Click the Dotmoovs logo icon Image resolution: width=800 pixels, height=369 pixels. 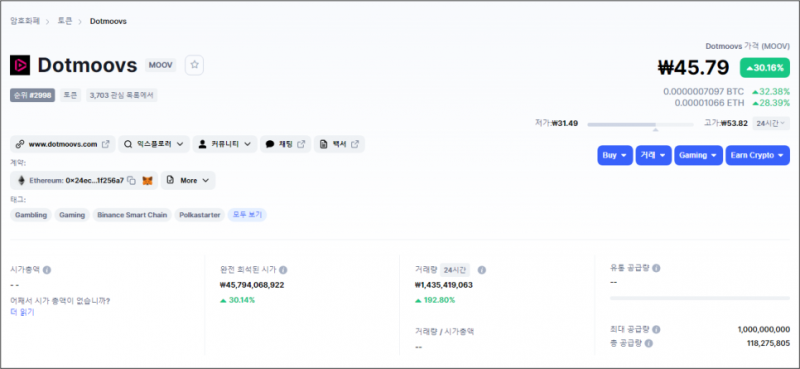tap(20, 65)
